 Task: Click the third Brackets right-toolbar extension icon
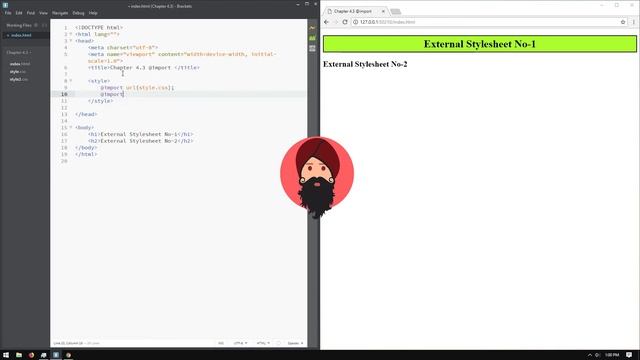(x=312, y=49)
